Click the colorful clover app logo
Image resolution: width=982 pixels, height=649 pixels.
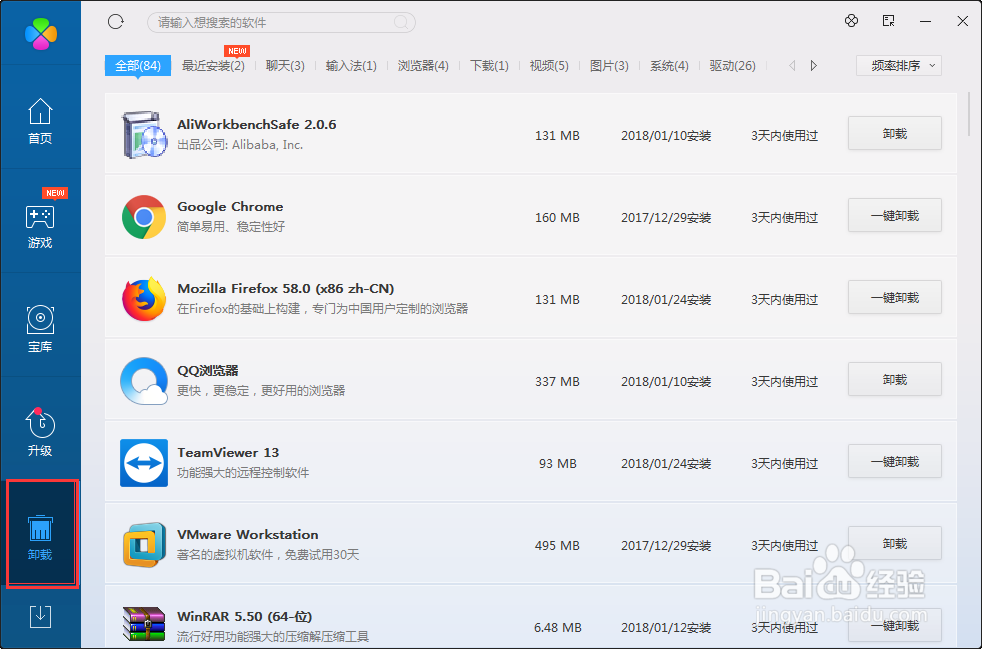point(41,34)
